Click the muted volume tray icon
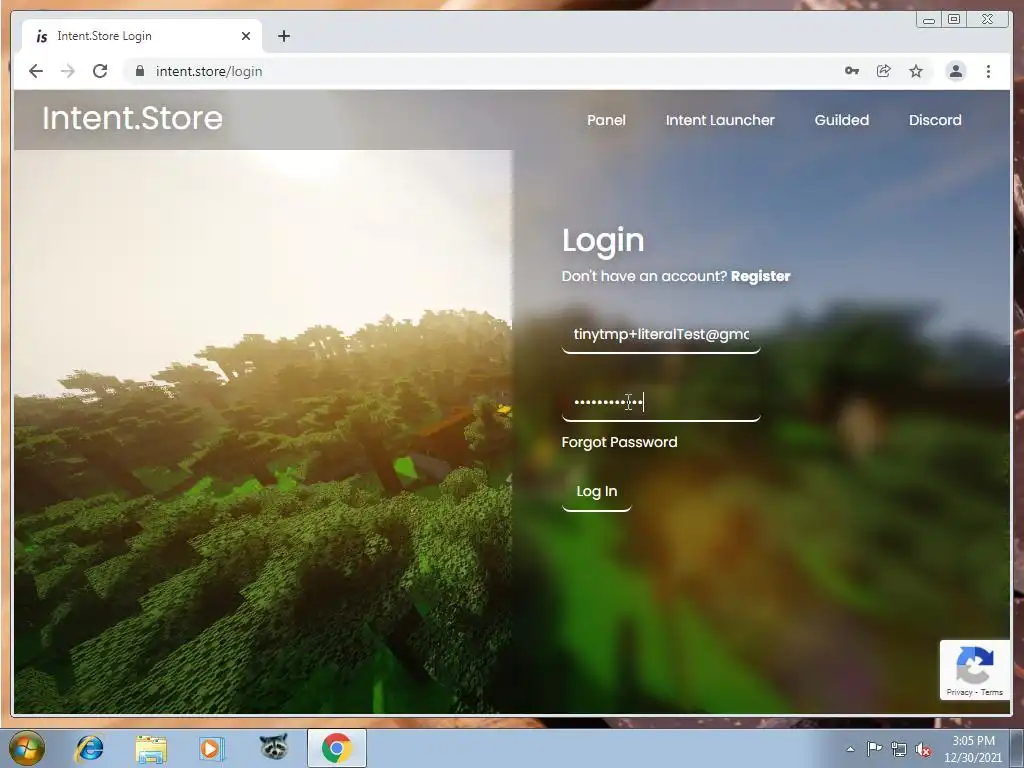1024x768 pixels. 923,750
